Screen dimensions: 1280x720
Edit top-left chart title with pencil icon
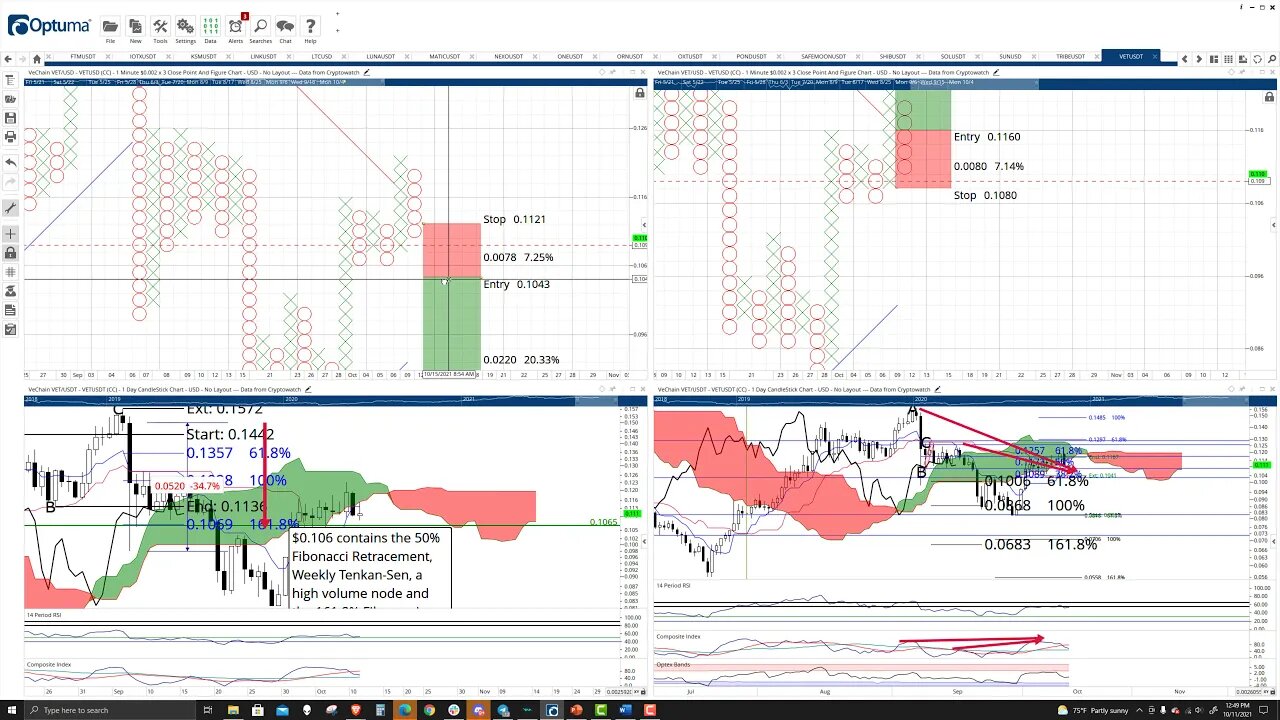pyautogui.click(x=367, y=72)
